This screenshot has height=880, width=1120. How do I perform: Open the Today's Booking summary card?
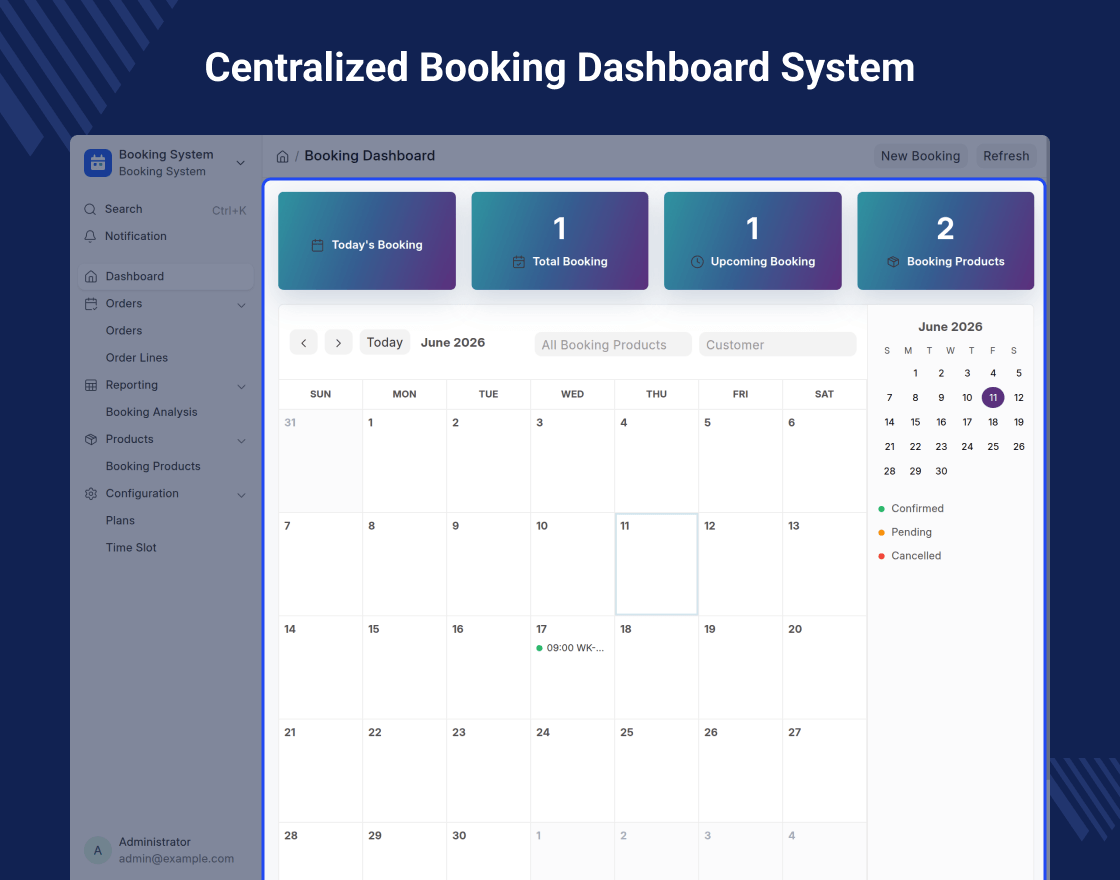click(x=366, y=241)
